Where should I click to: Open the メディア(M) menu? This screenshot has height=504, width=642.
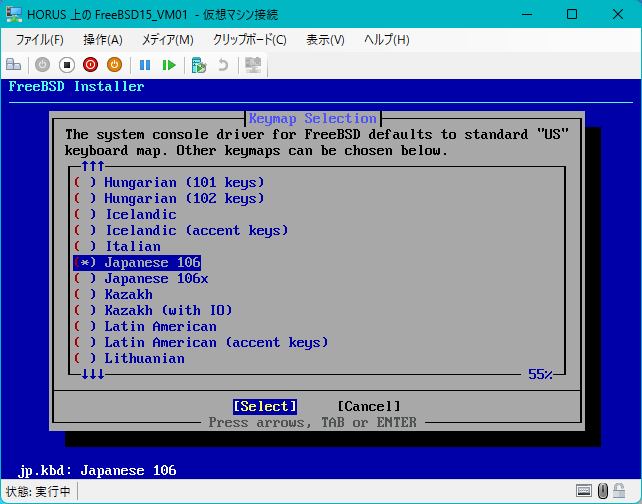167,40
